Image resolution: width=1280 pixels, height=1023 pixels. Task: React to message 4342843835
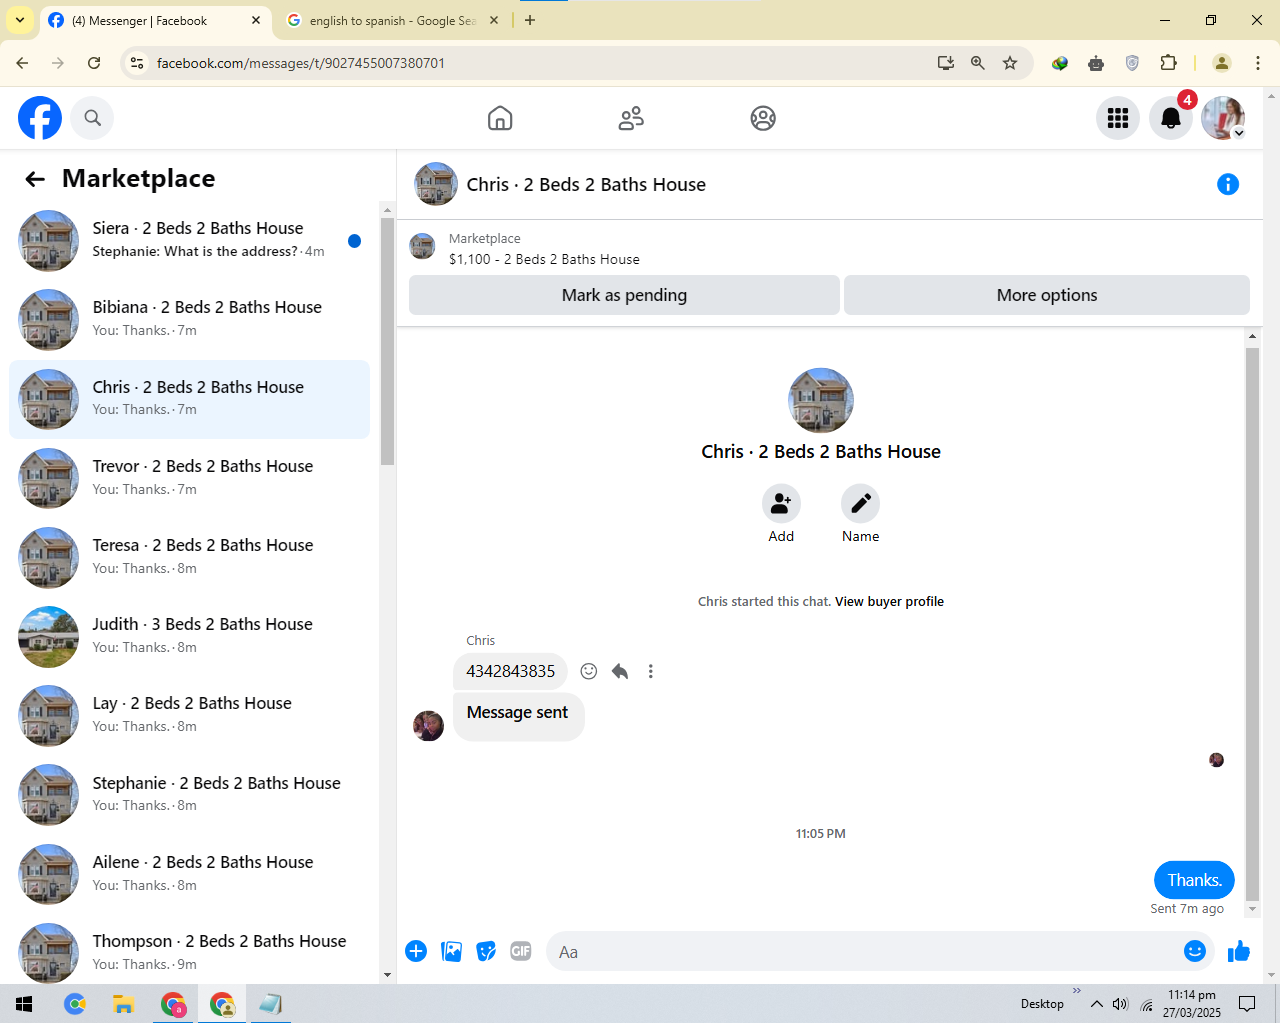coord(589,671)
